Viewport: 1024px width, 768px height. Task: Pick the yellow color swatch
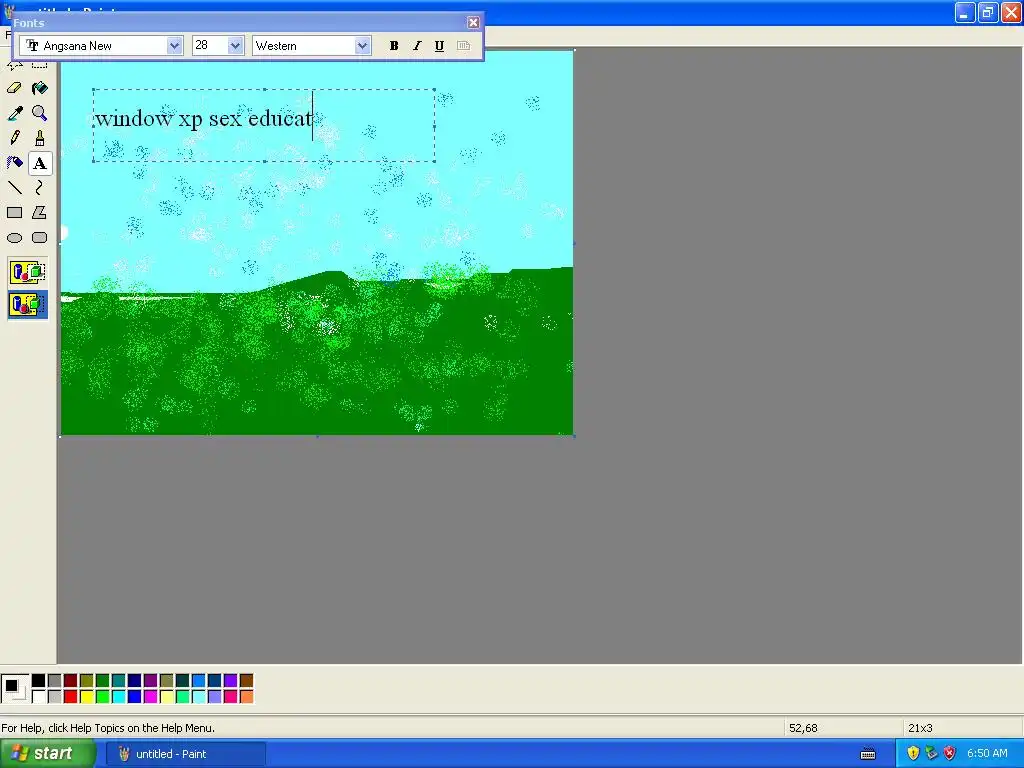point(86,697)
